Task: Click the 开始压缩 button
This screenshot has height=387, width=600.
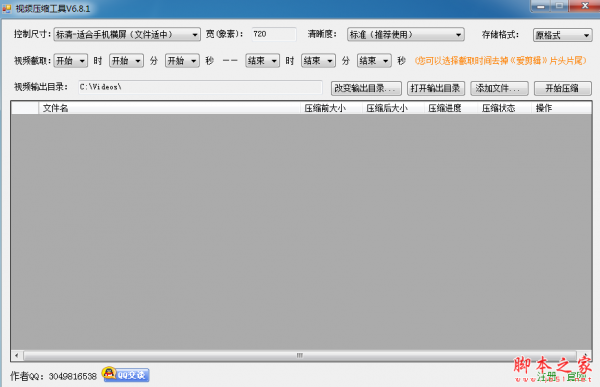Action: (x=562, y=88)
